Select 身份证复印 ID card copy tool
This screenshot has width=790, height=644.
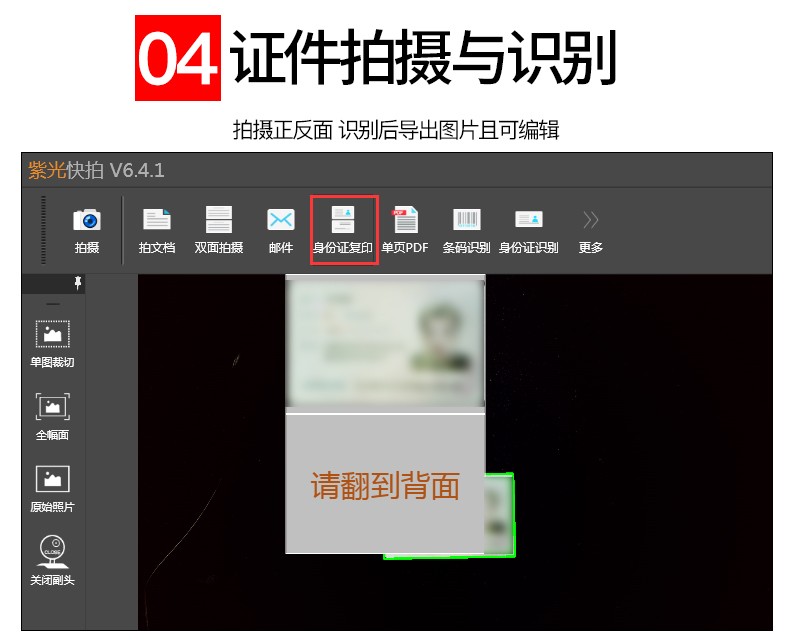344,230
